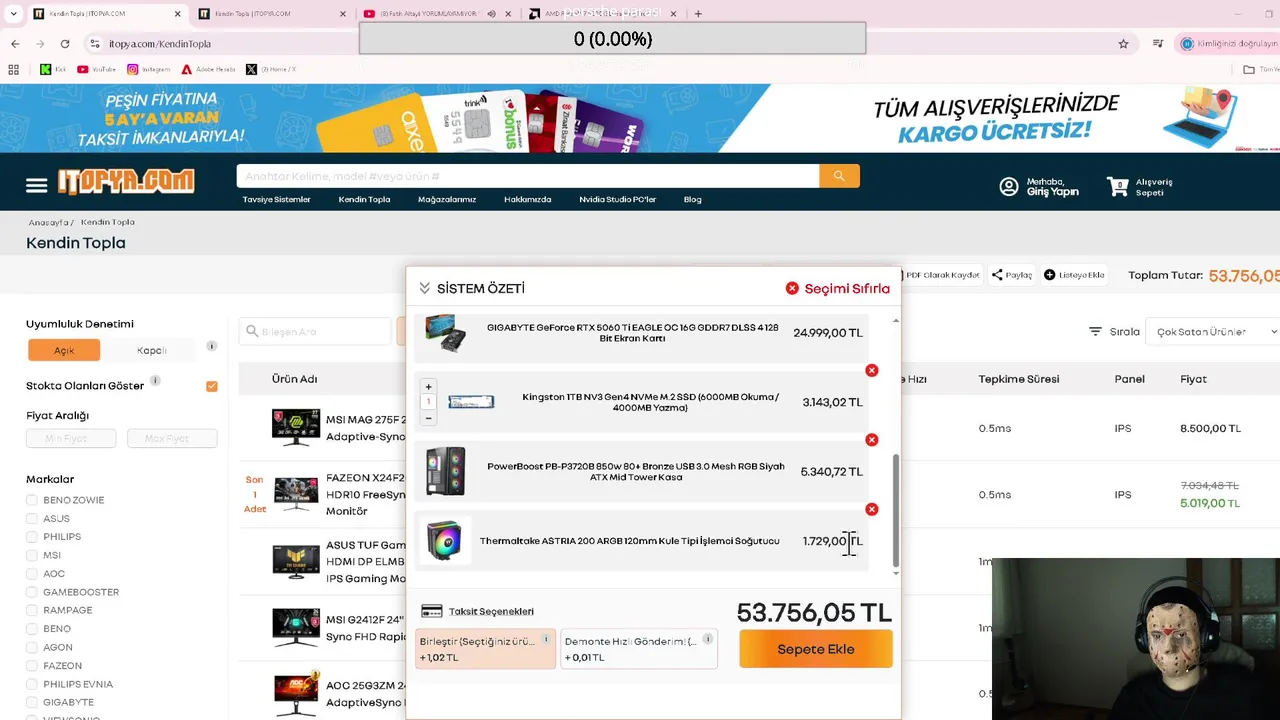Viewport: 1280px width, 720px height.
Task: Click the Sepete Ekle button
Action: click(816, 649)
